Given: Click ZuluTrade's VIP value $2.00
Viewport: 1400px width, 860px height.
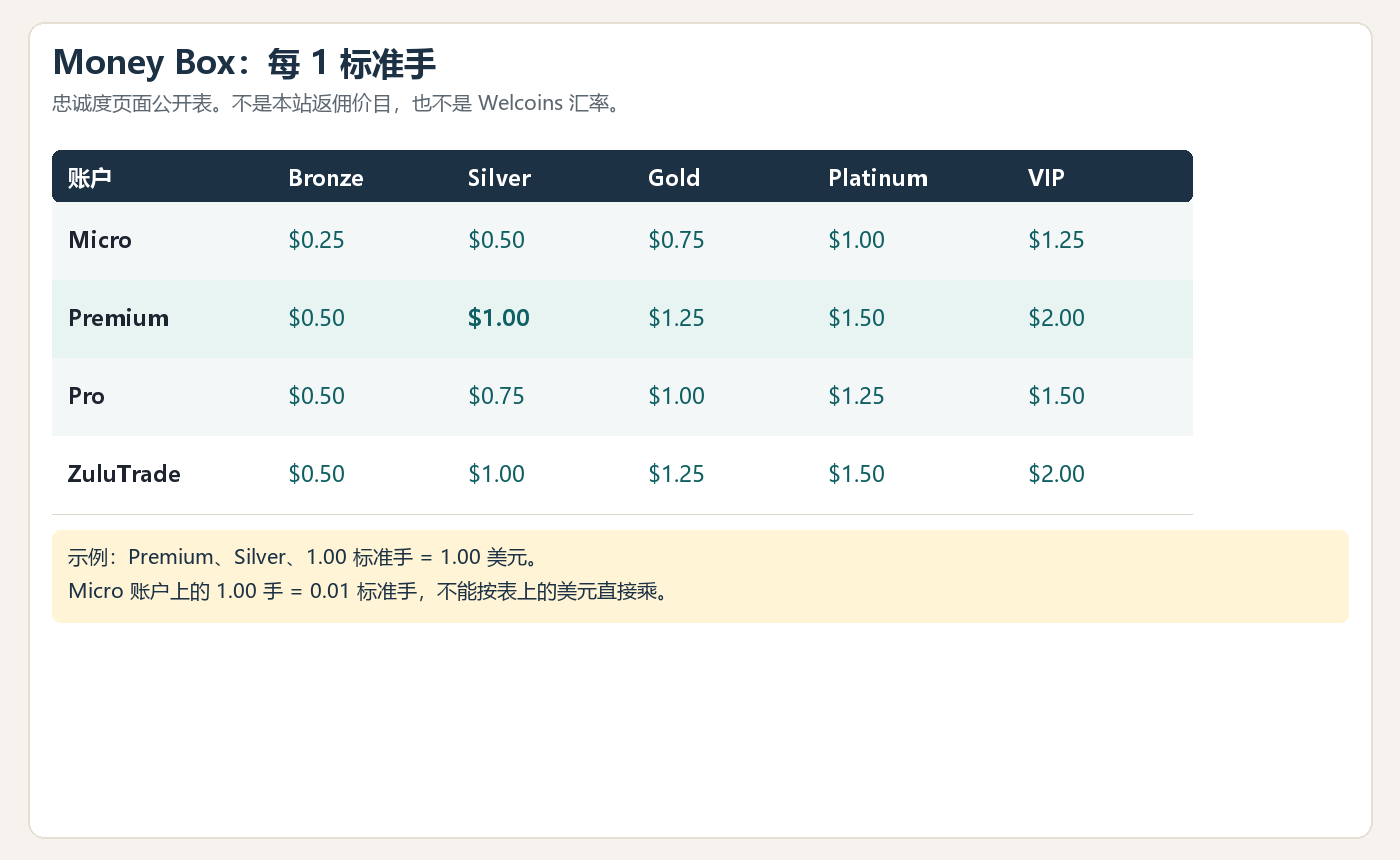Looking at the screenshot, I should point(1056,474).
